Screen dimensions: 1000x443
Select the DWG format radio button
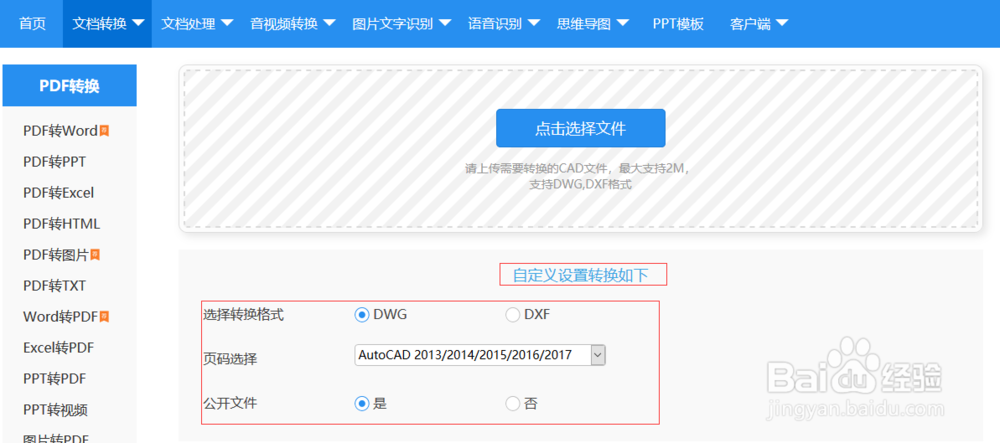point(362,314)
